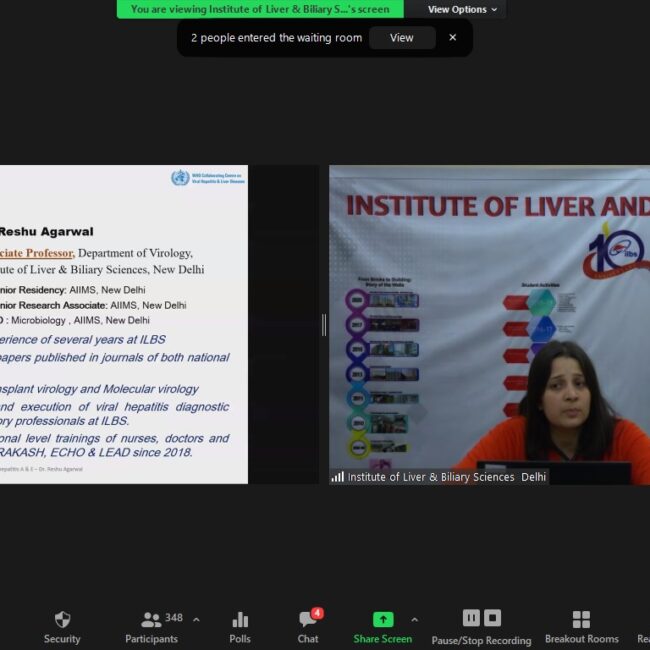Viewport: 650px width, 650px height.
Task: Open the Participants panel
Action: 151,620
